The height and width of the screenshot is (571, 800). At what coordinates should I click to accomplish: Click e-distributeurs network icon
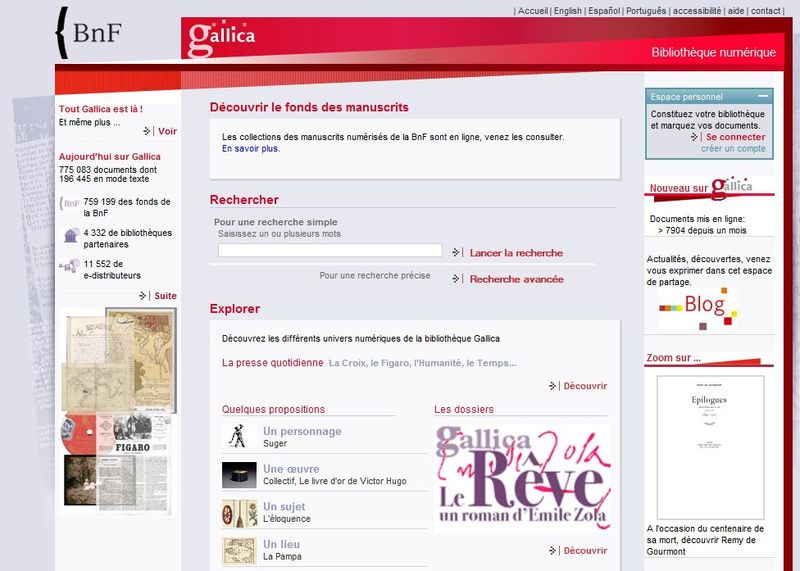69,266
